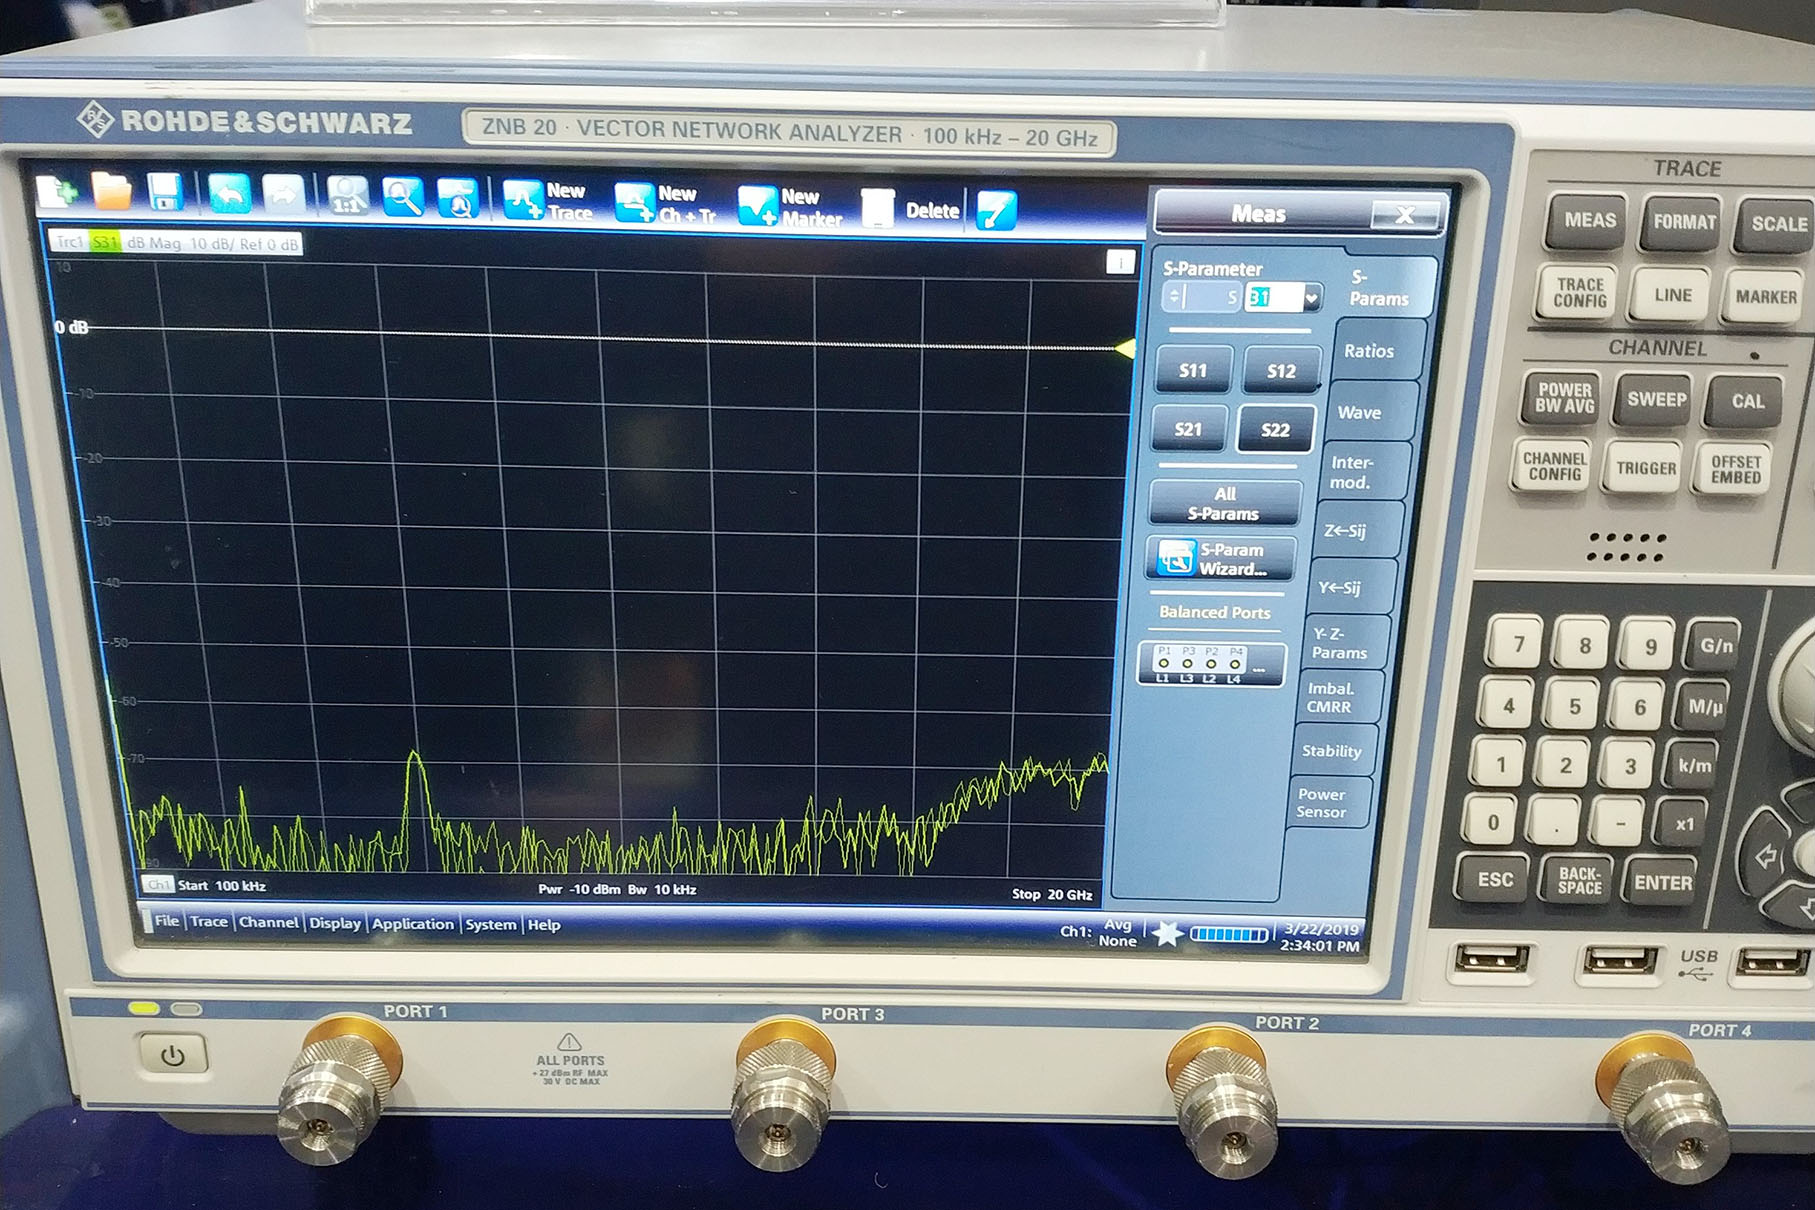This screenshot has width=1815, height=1210.
Task: Open the Help menu
Action: [x=544, y=925]
